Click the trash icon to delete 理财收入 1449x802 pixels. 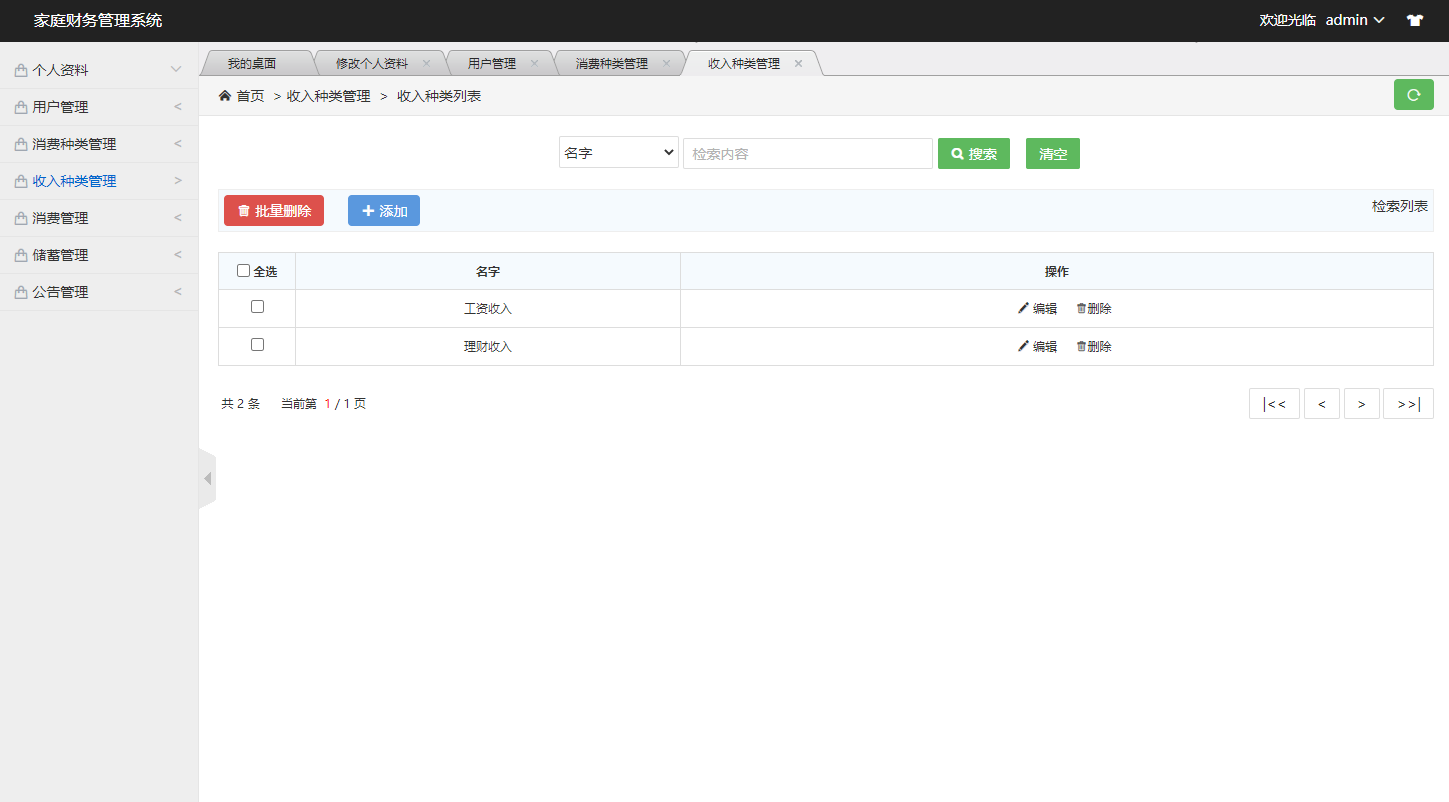[x=1081, y=346]
